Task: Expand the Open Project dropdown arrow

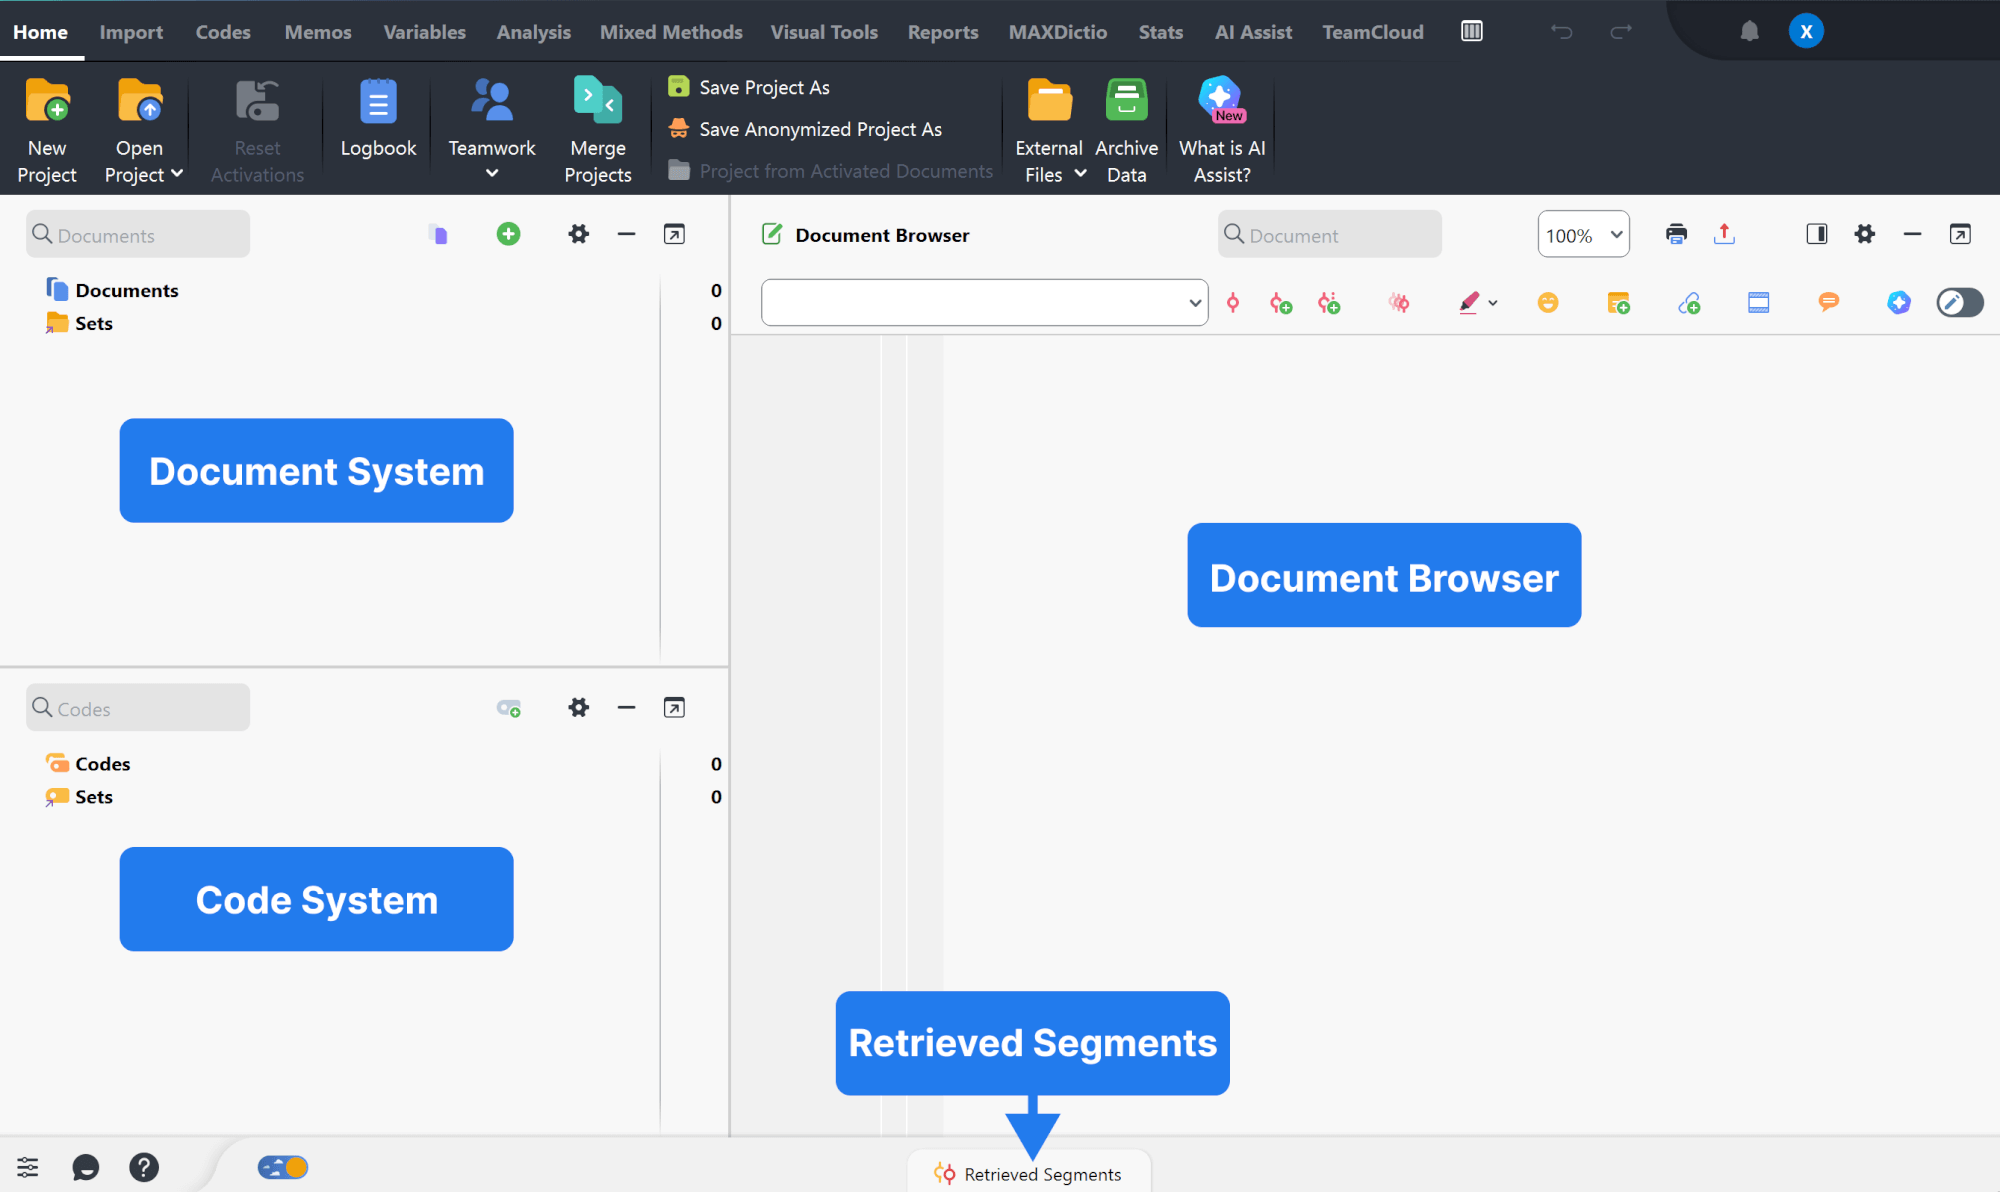Action: (x=177, y=174)
